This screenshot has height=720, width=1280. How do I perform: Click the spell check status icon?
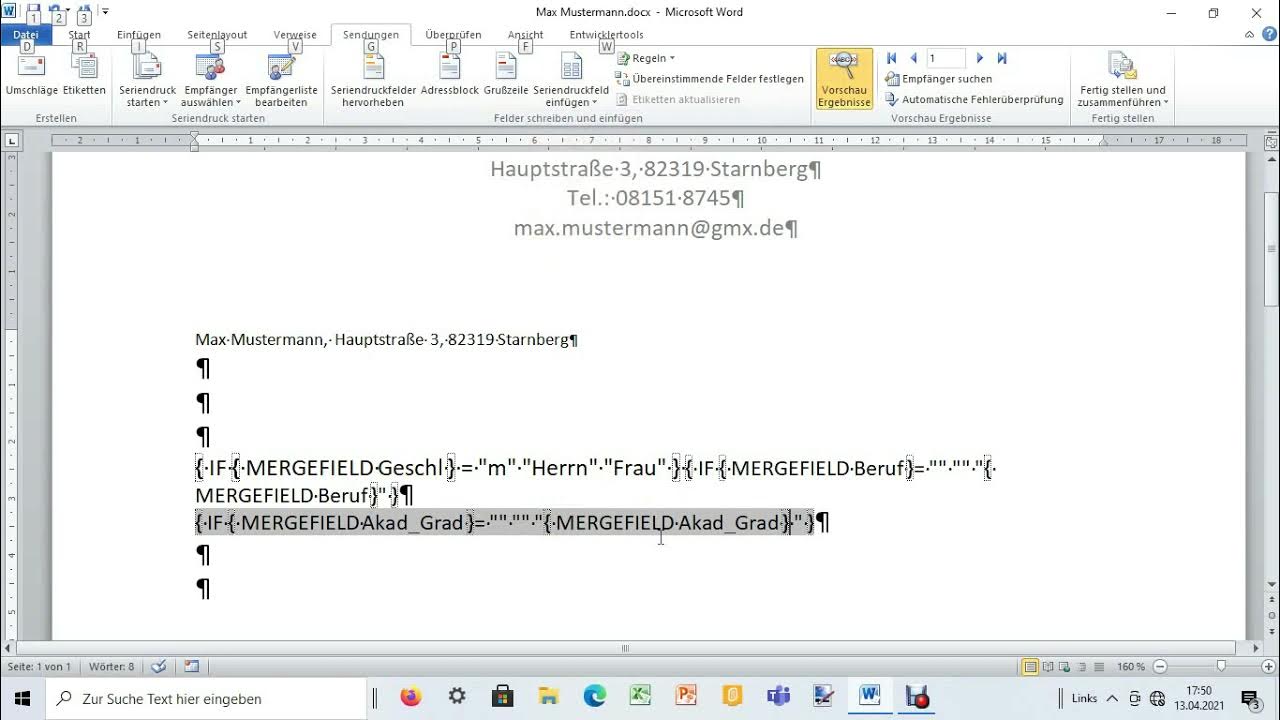tap(157, 666)
